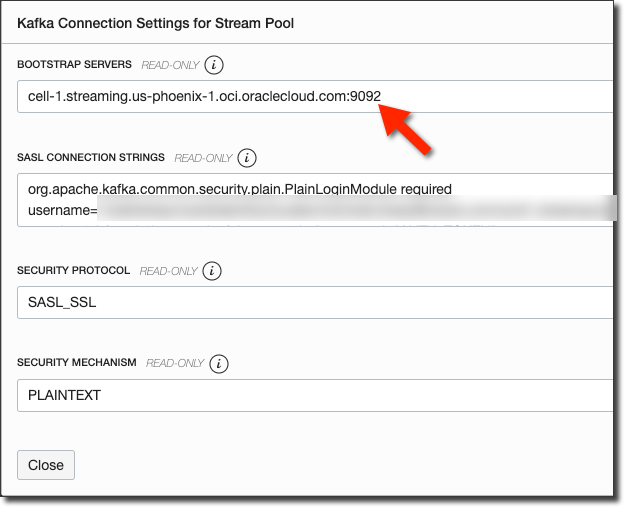Click the info icon next to Security Mechanism

click(220, 363)
